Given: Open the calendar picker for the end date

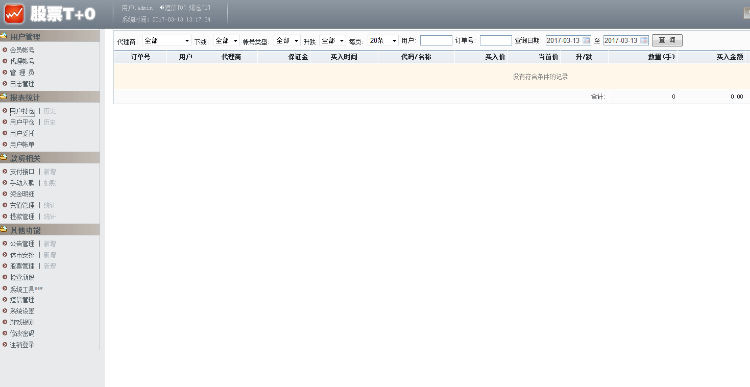Looking at the screenshot, I should click(x=644, y=41).
